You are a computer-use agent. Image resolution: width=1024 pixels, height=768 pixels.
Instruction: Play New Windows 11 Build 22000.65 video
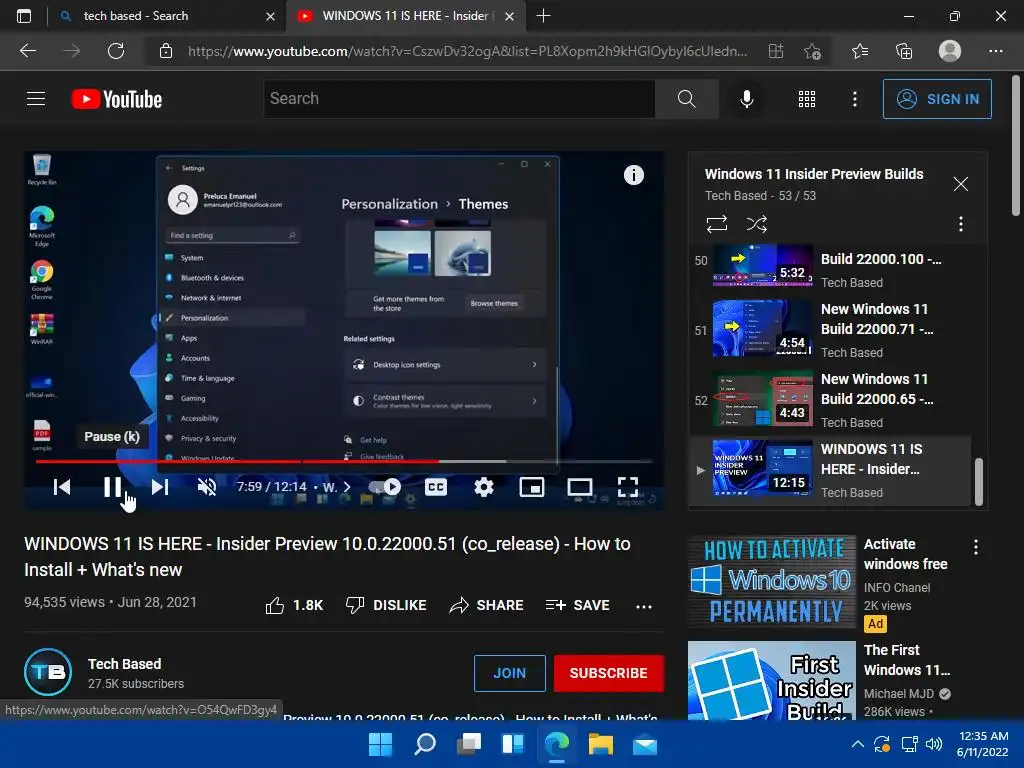pyautogui.click(x=829, y=399)
